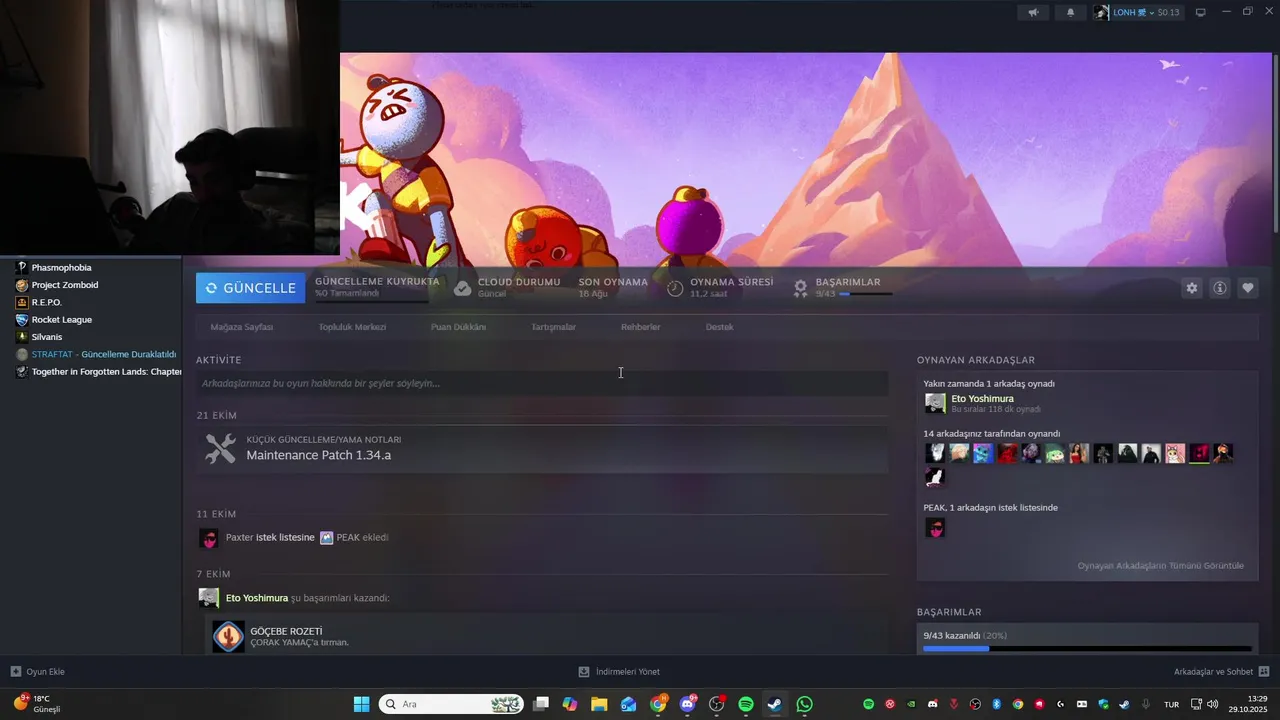This screenshot has width=1280, height=720.
Task: Click the header achievements progress bar
Action: coord(866,294)
